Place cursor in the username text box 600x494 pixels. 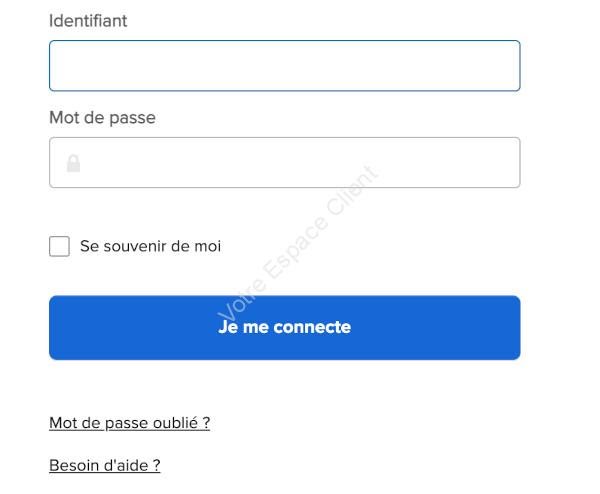pyautogui.click(x=285, y=65)
